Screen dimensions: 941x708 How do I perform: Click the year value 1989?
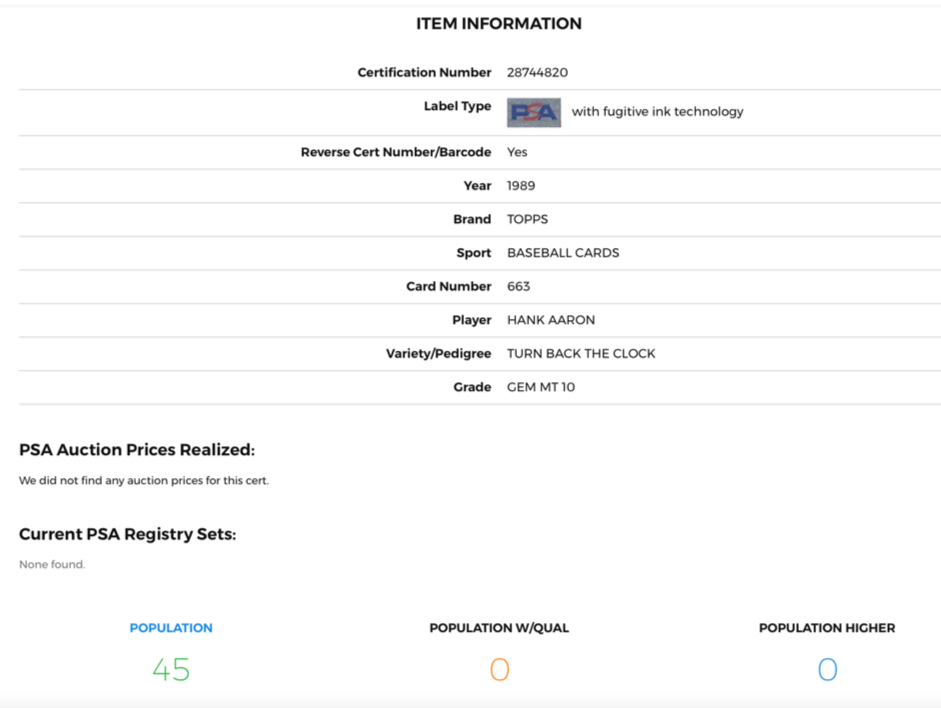[x=521, y=186]
